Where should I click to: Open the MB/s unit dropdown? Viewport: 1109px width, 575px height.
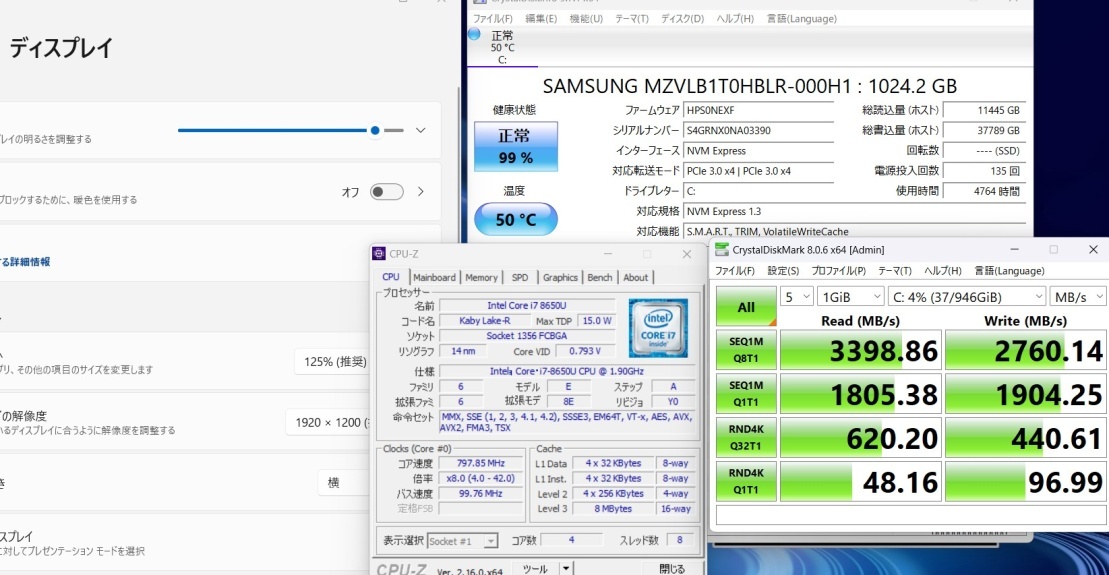pyautogui.click(x=1077, y=297)
